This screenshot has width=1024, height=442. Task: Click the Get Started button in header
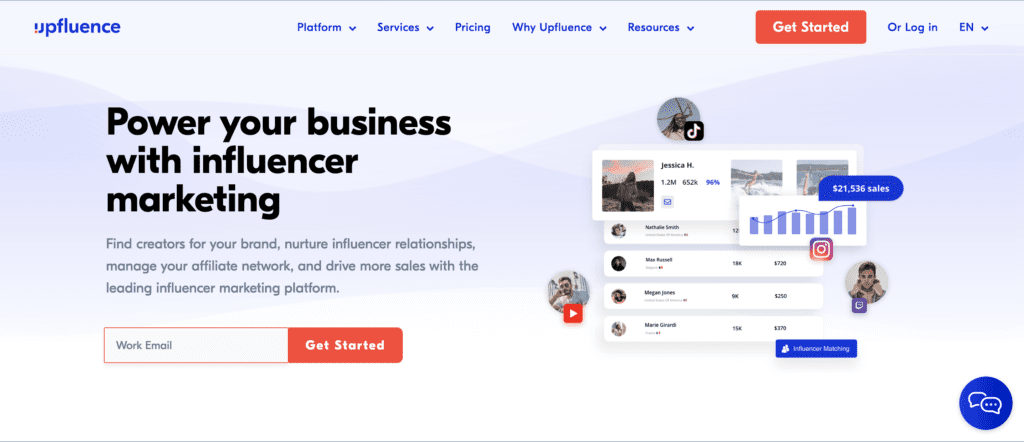tap(810, 27)
